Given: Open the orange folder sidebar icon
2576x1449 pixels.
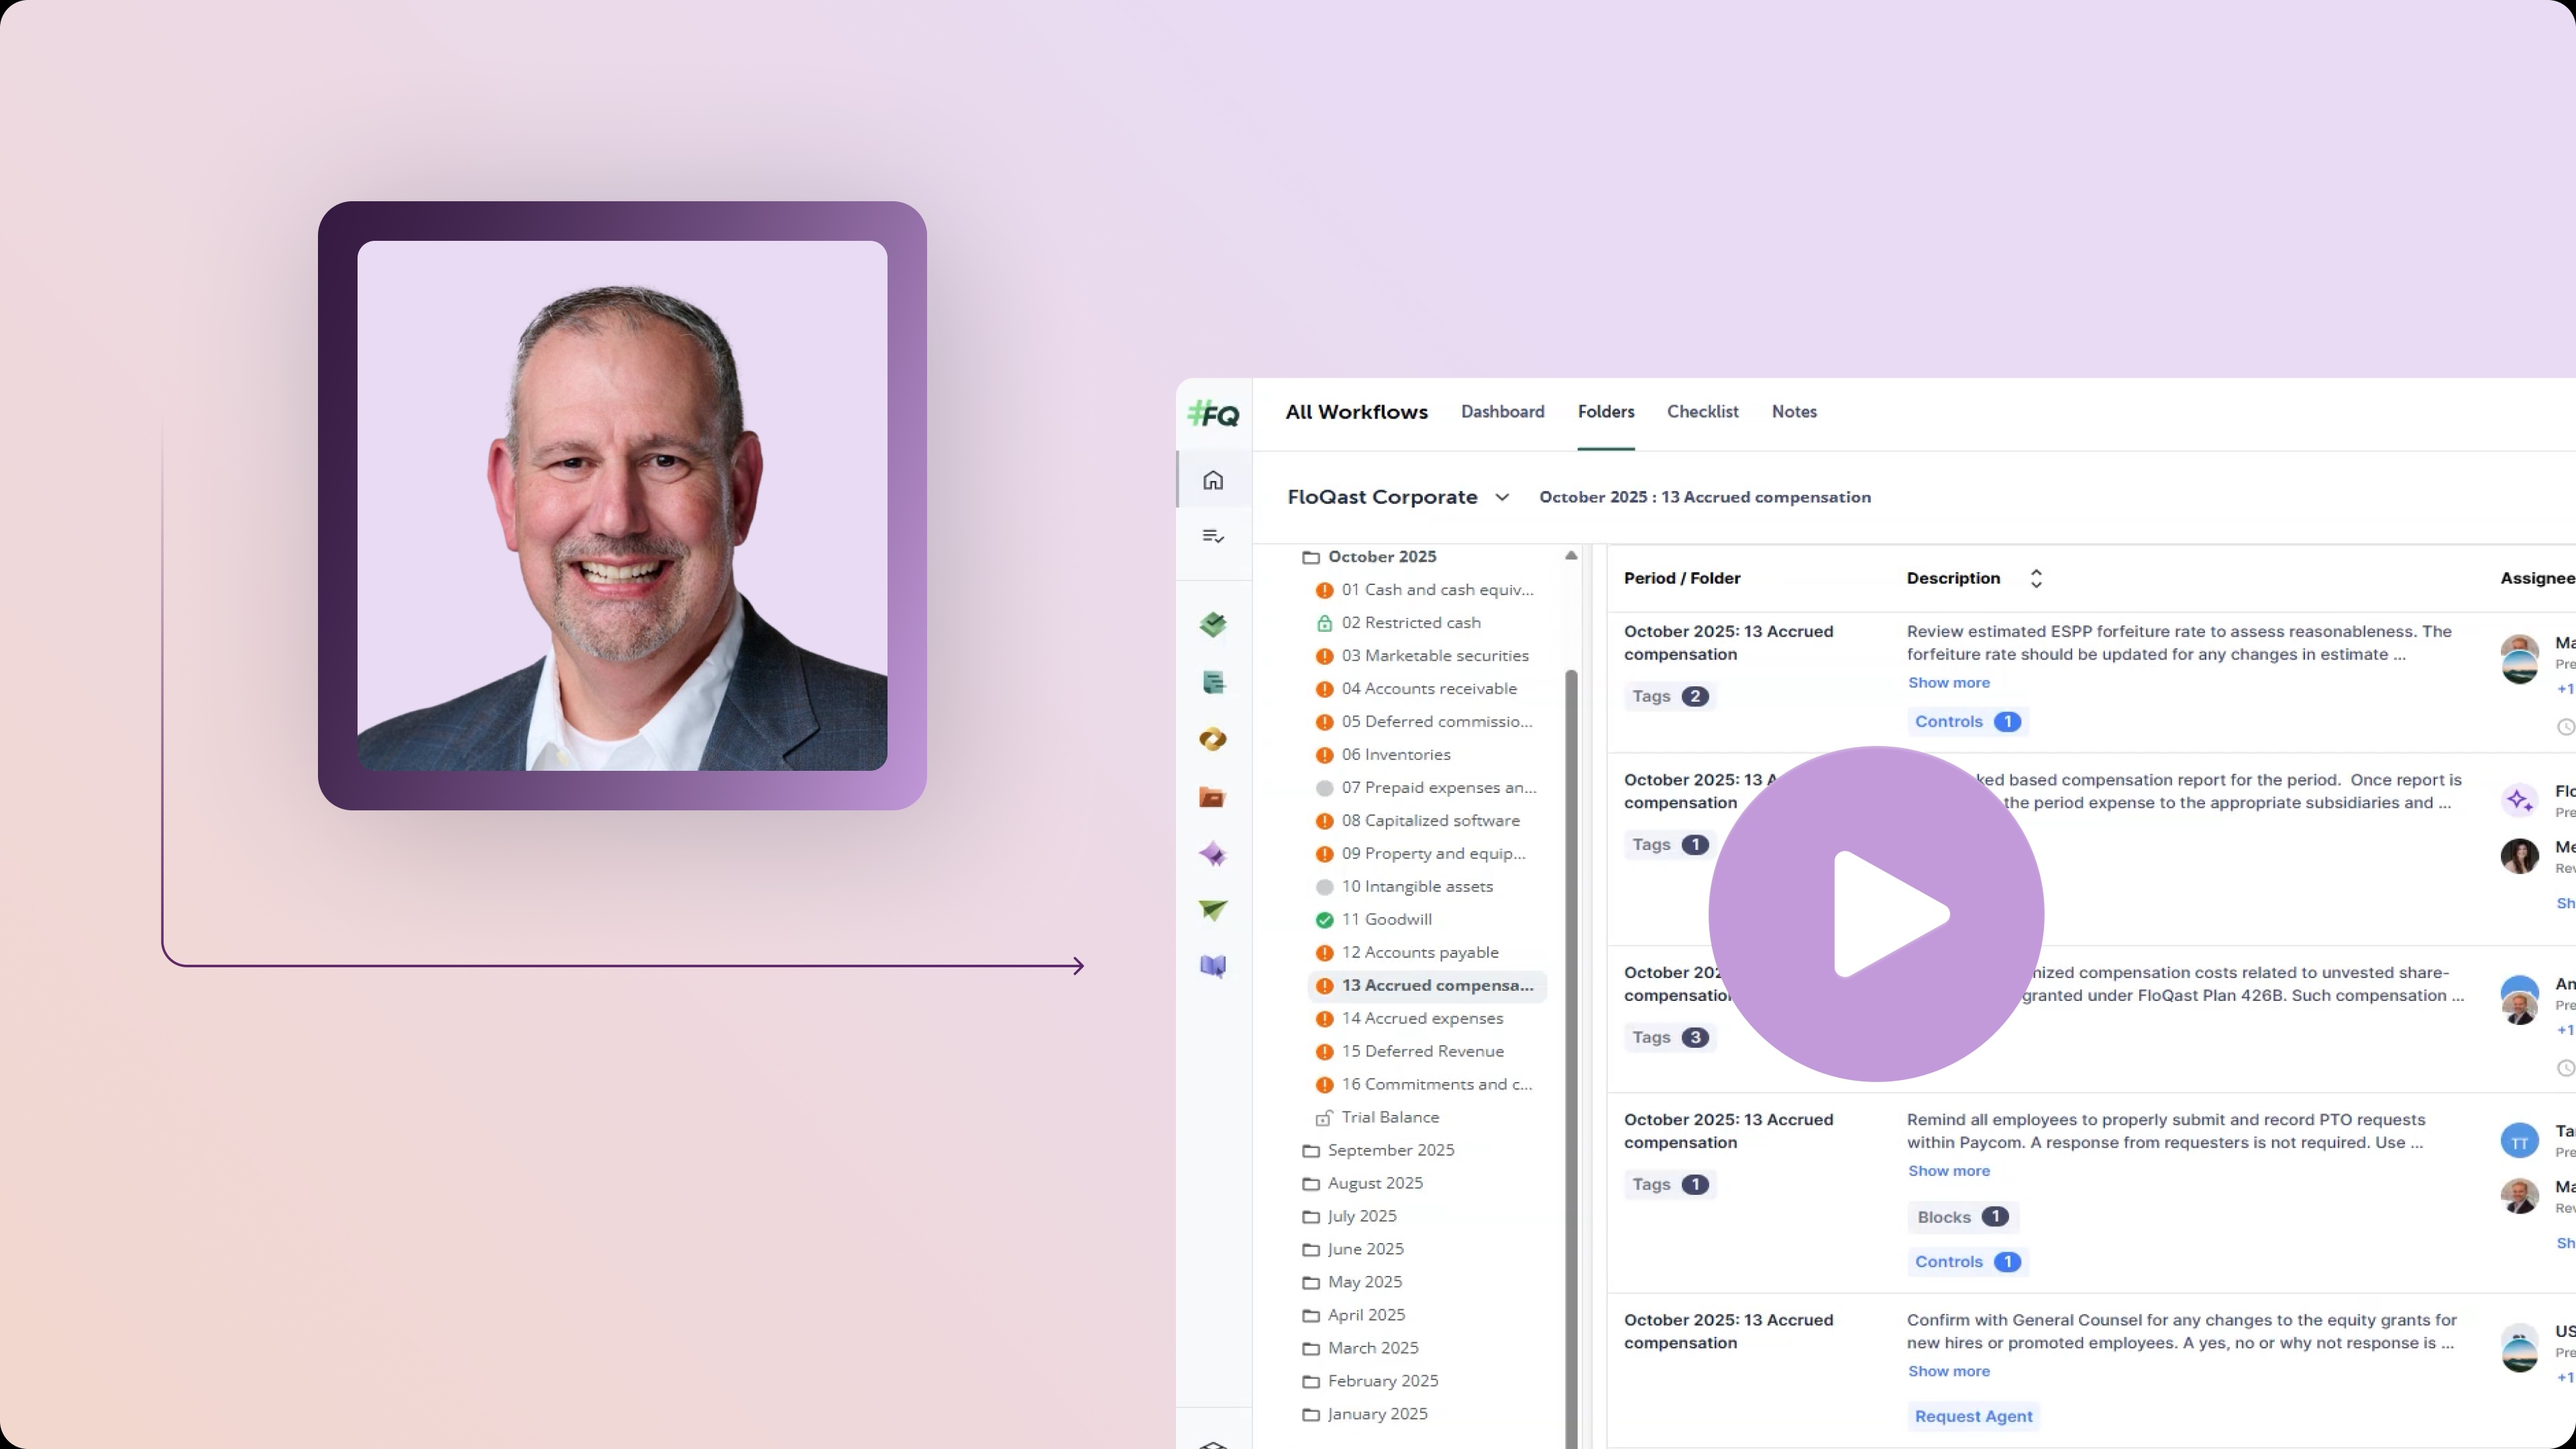Looking at the screenshot, I should (x=1213, y=797).
